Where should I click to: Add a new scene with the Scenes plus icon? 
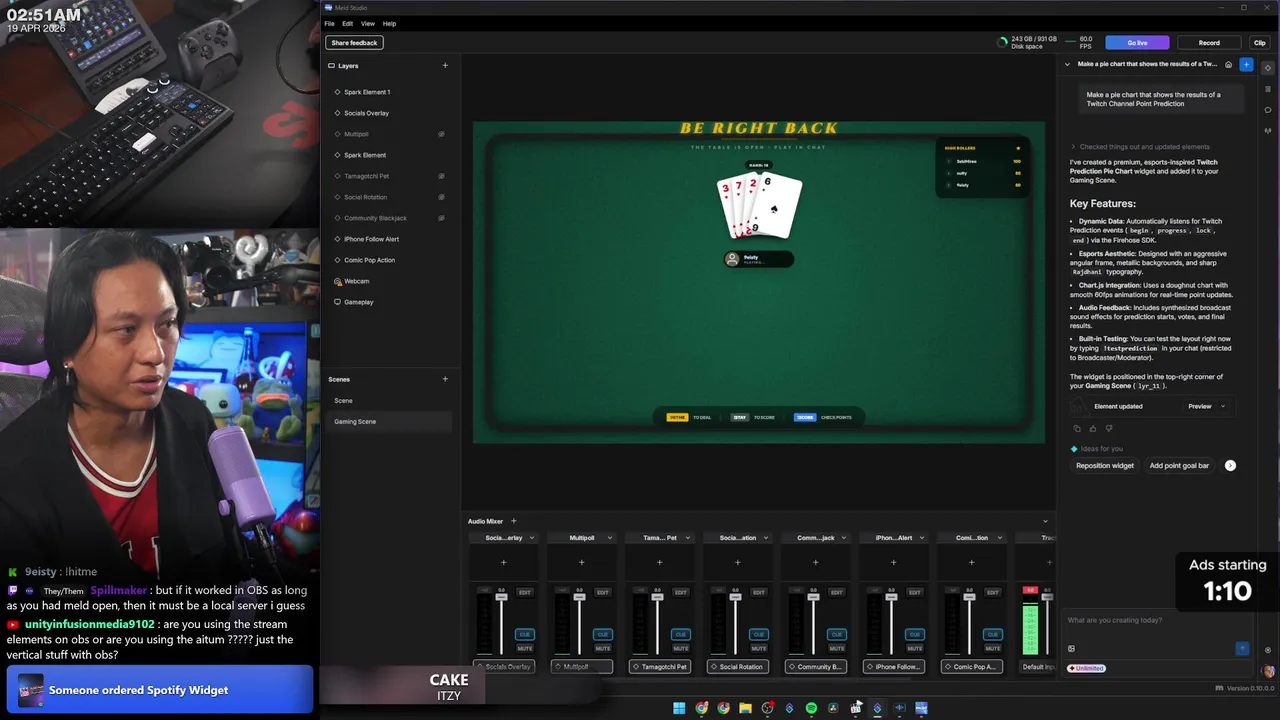pyautogui.click(x=445, y=379)
